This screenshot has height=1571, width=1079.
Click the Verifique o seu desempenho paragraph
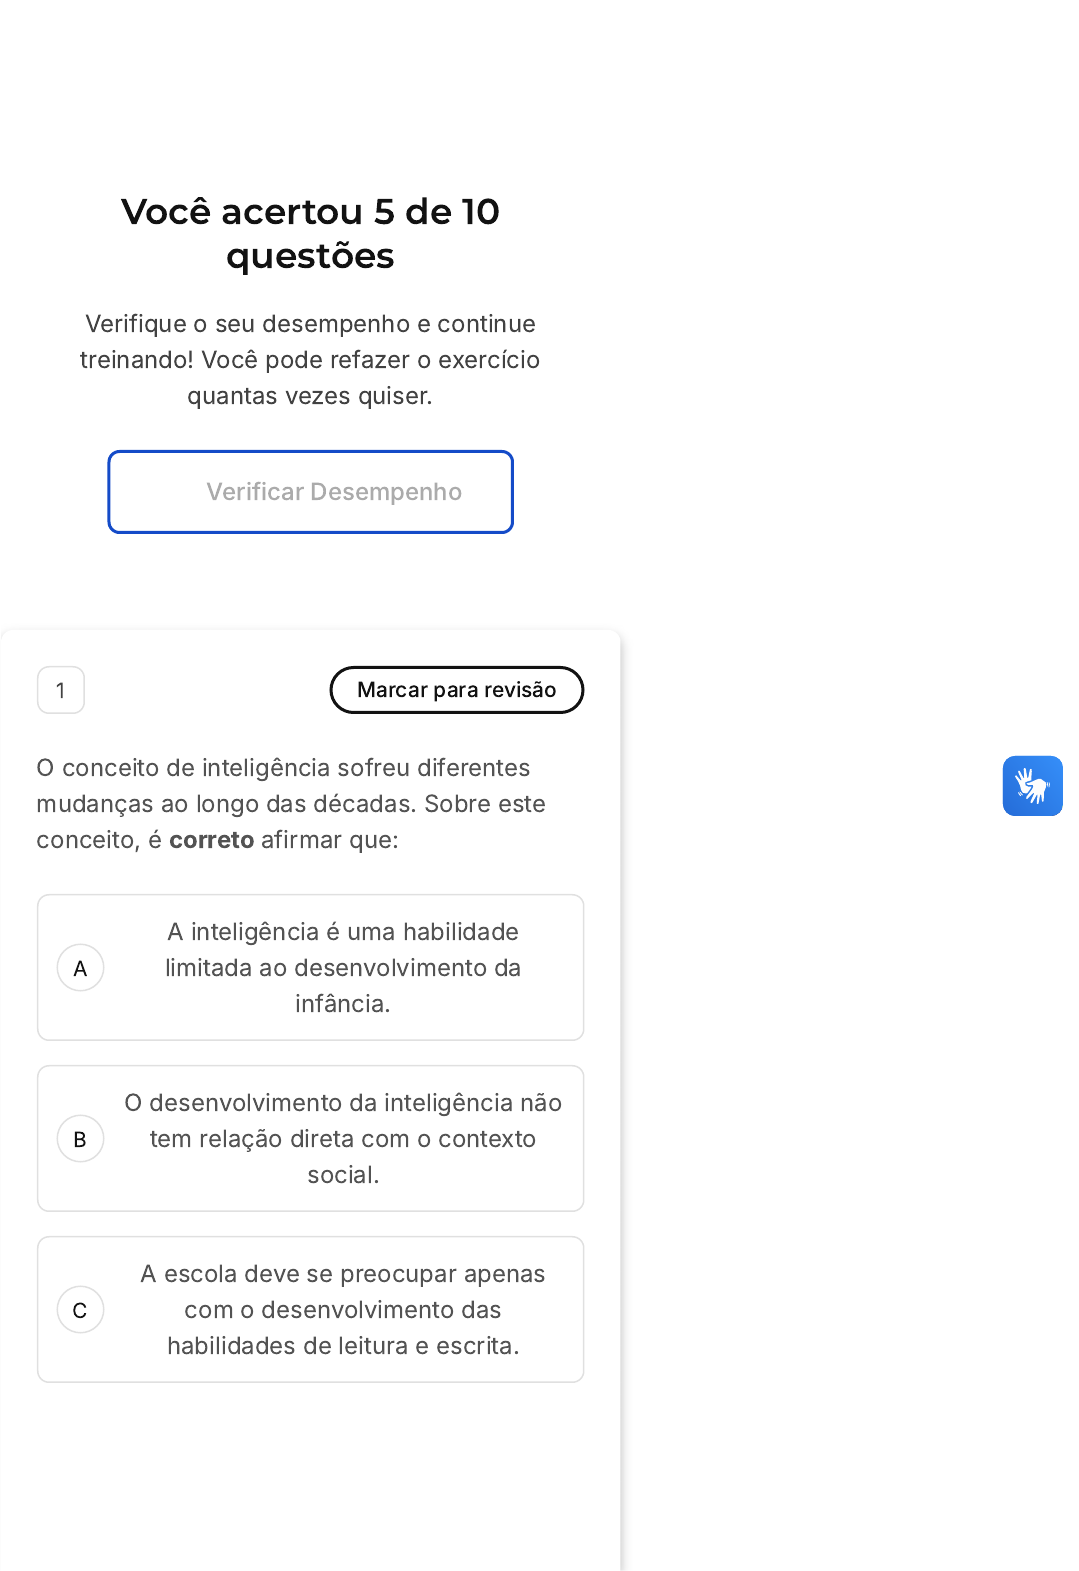(310, 360)
